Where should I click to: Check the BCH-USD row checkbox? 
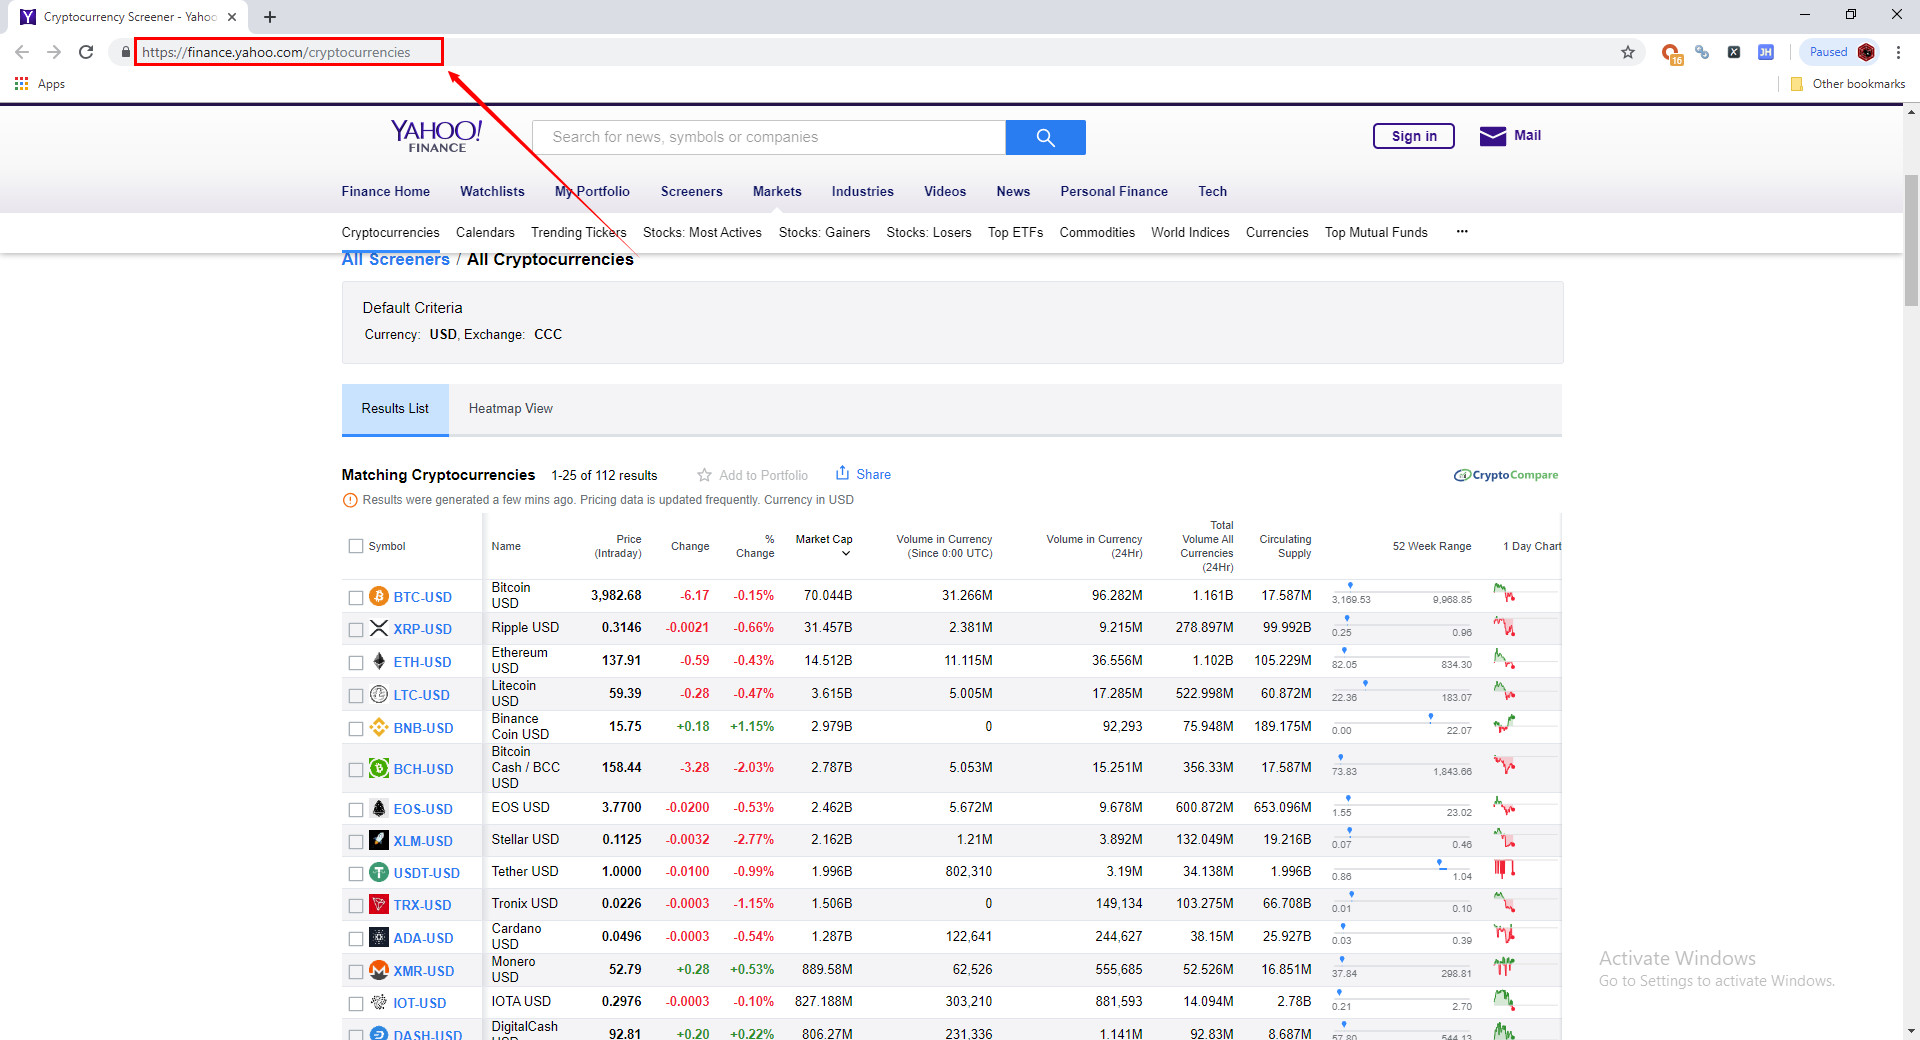355,769
